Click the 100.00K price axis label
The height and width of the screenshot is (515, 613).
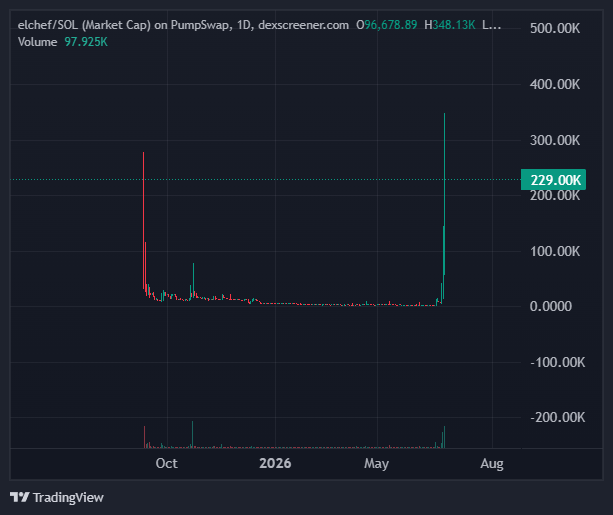[x=555, y=251]
